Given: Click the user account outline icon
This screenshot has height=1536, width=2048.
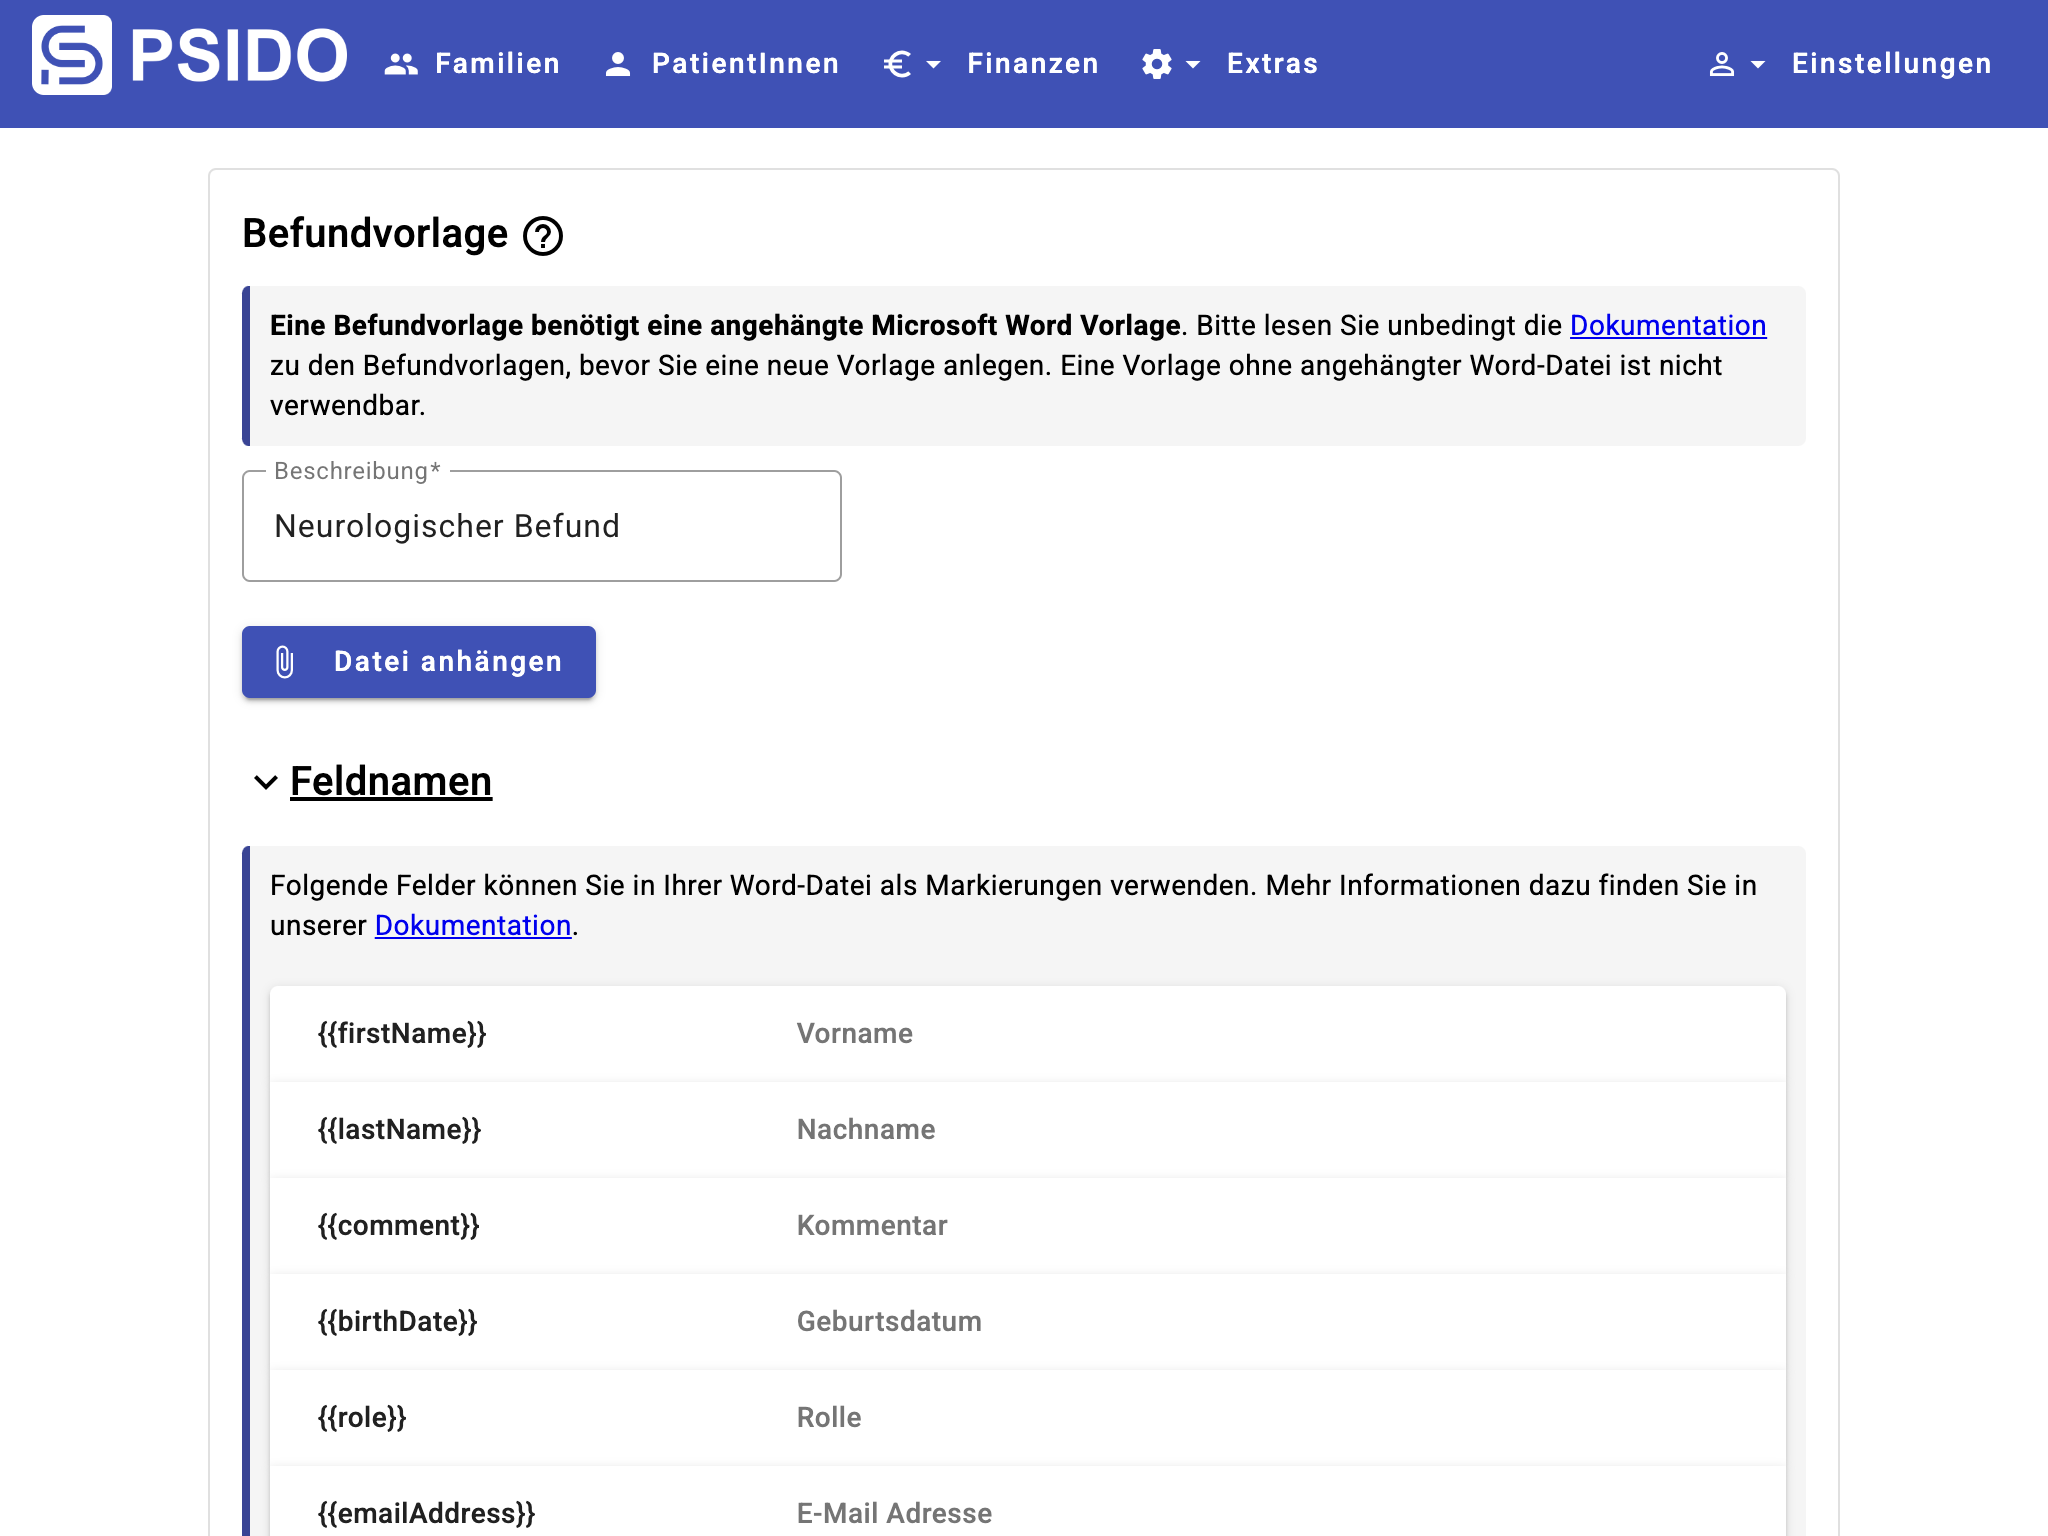Looking at the screenshot, I should [x=1721, y=64].
